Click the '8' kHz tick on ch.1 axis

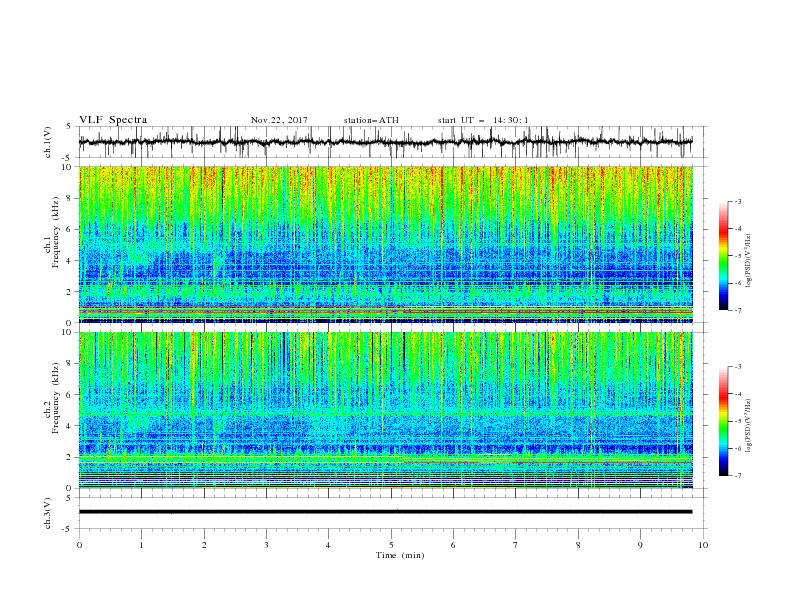coord(69,198)
